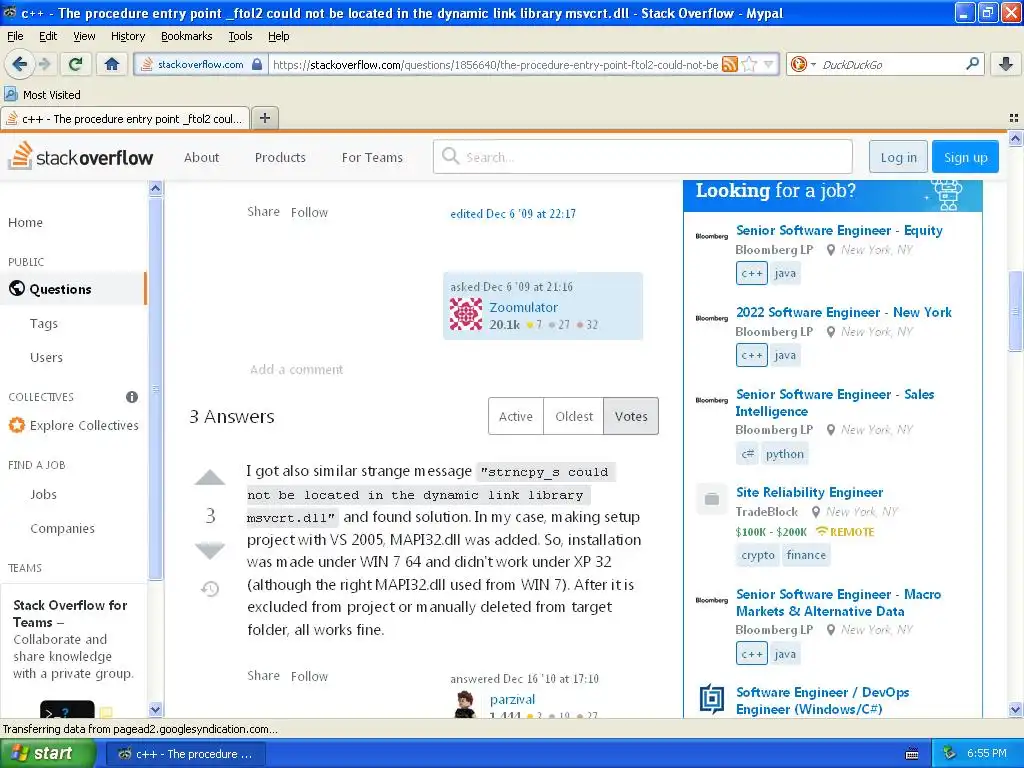Click the on-screen keyboard tray icon
The height and width of the screenshot is (768, 1024).
coord(912,754)
